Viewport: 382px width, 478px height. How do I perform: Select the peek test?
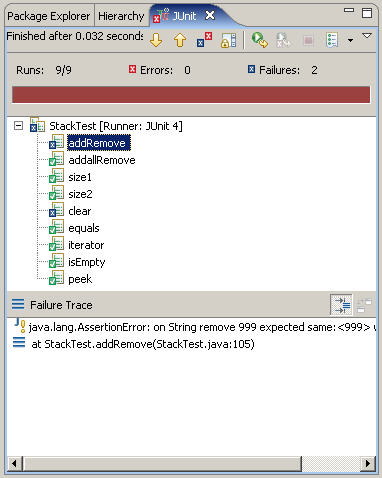click(x=80, y=279)
